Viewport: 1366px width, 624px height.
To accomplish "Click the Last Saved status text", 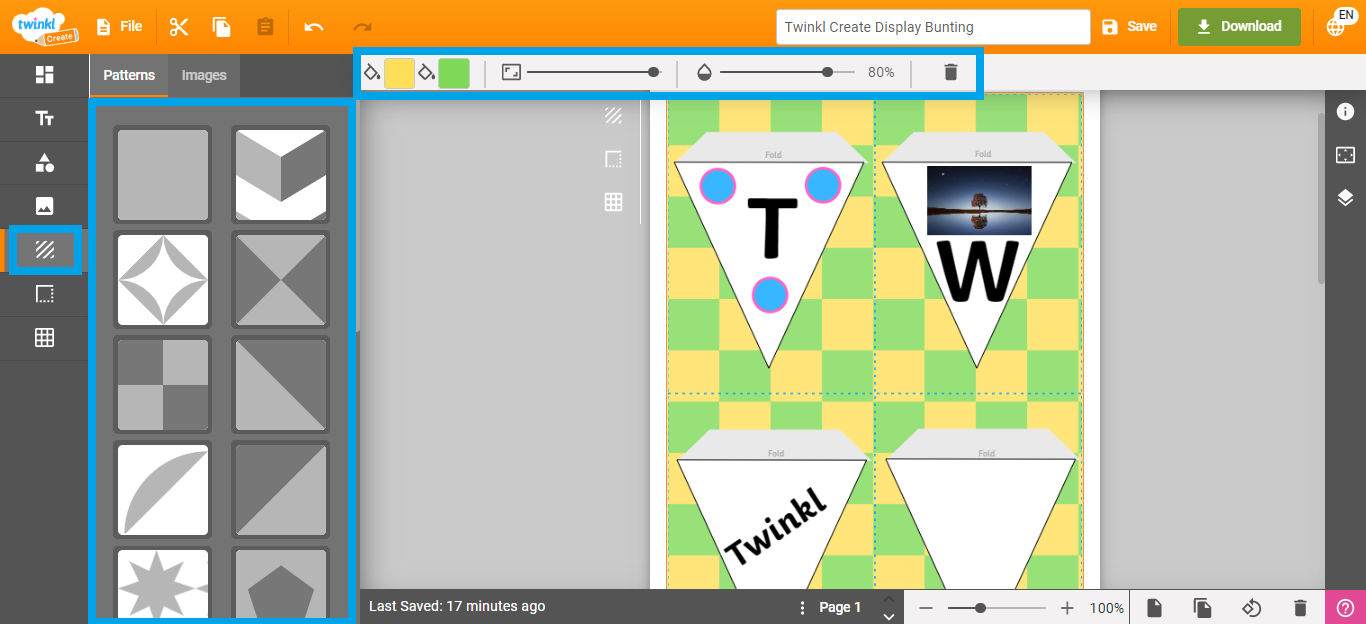I will point(457,606).
